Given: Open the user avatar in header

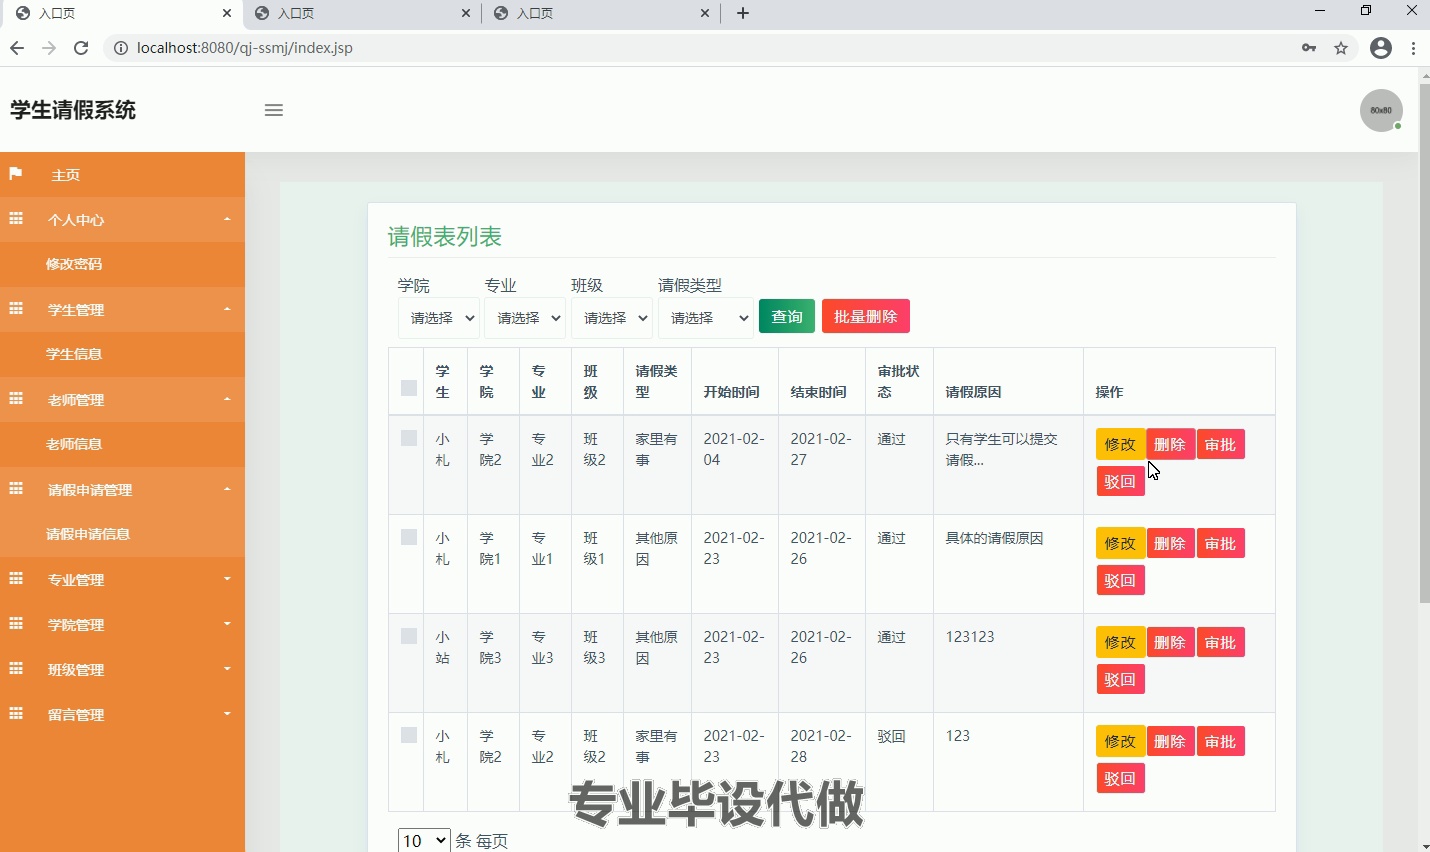Looking at the screenshot, I should coord(1381,110).
